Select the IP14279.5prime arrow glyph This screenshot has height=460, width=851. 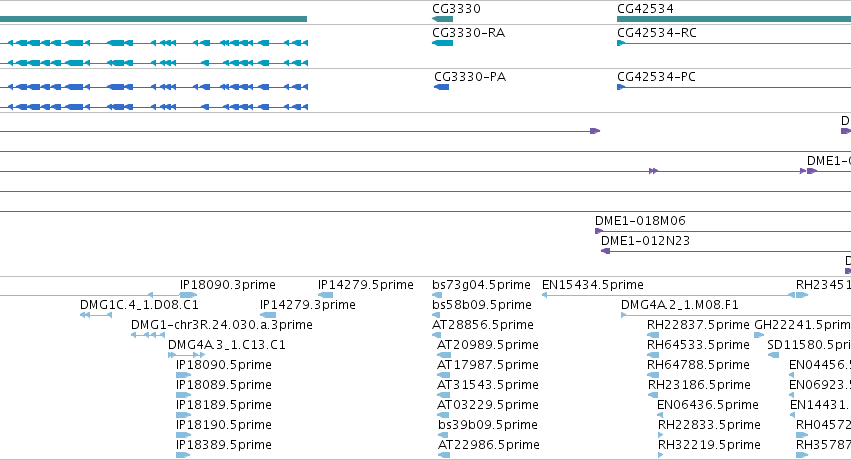pos(326,295)
